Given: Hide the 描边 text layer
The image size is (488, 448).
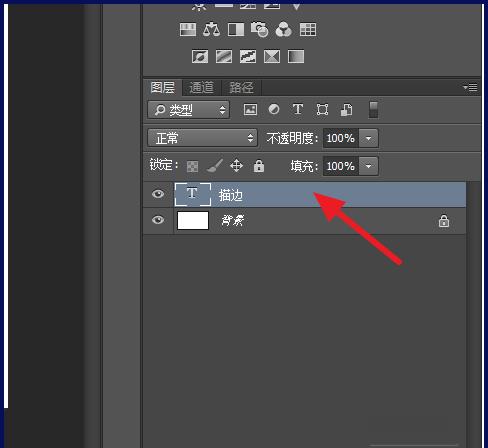Looking at the screenshot, I should click(158, 194).
